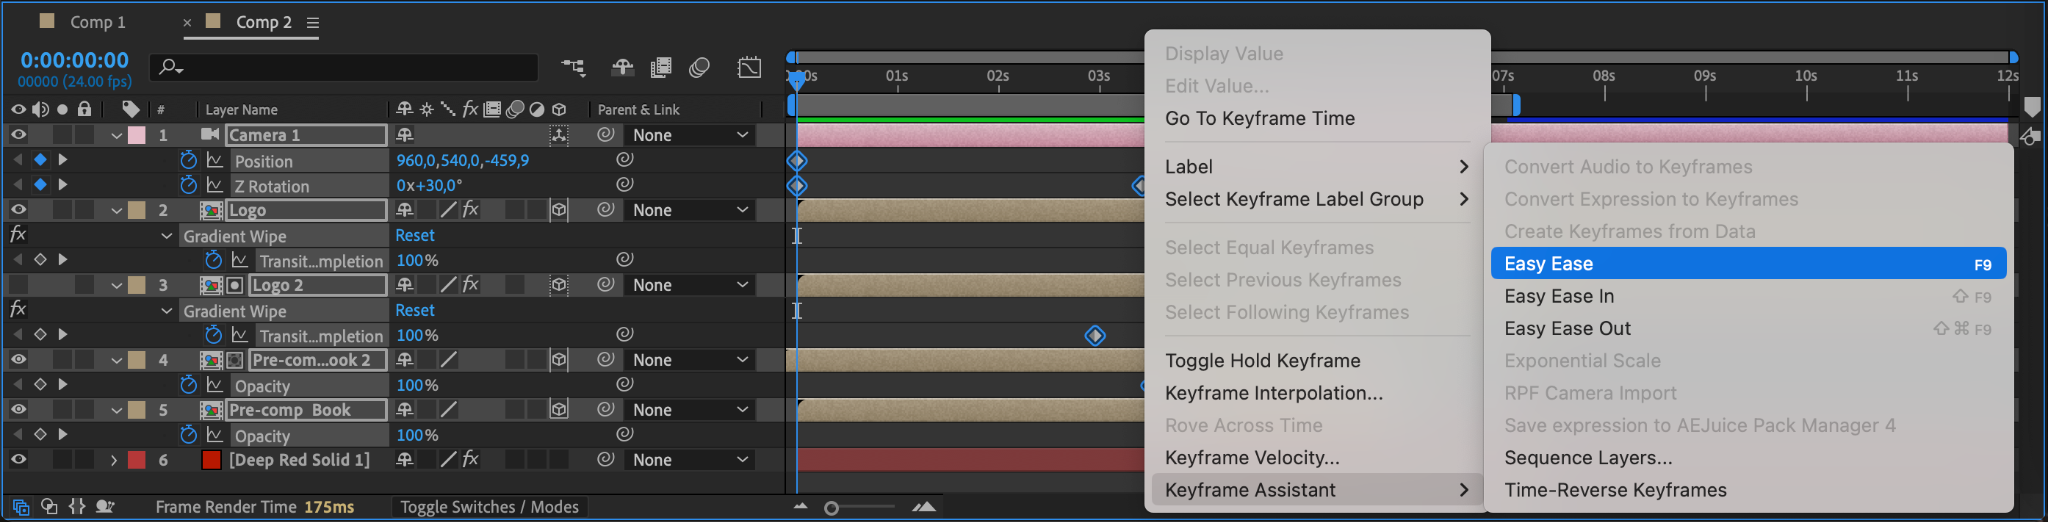Toggle the Frame Blending composition switch
2048x522 pixels.
tap(661, 67)
